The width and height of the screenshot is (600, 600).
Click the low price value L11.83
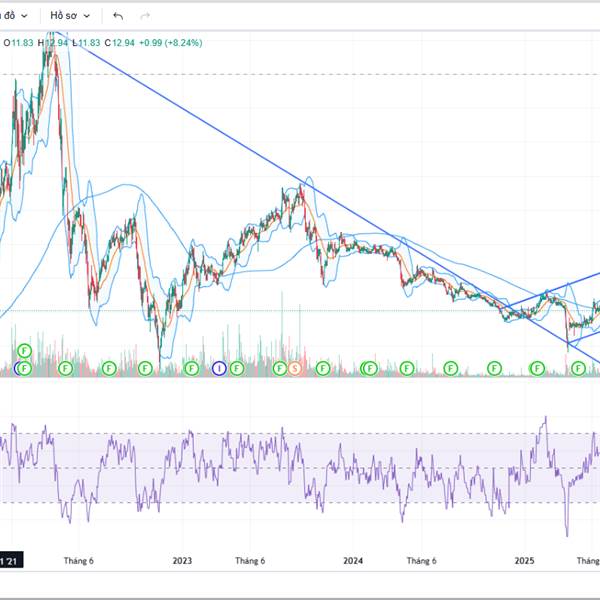pos(86,43)
